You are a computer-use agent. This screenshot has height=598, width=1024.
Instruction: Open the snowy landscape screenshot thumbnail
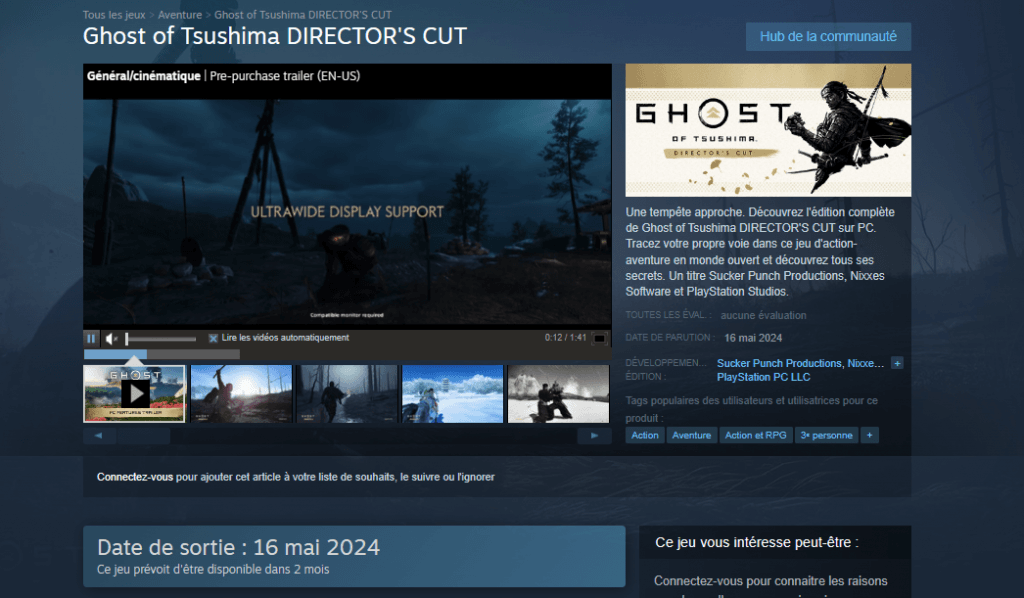(x=452, y=393)
